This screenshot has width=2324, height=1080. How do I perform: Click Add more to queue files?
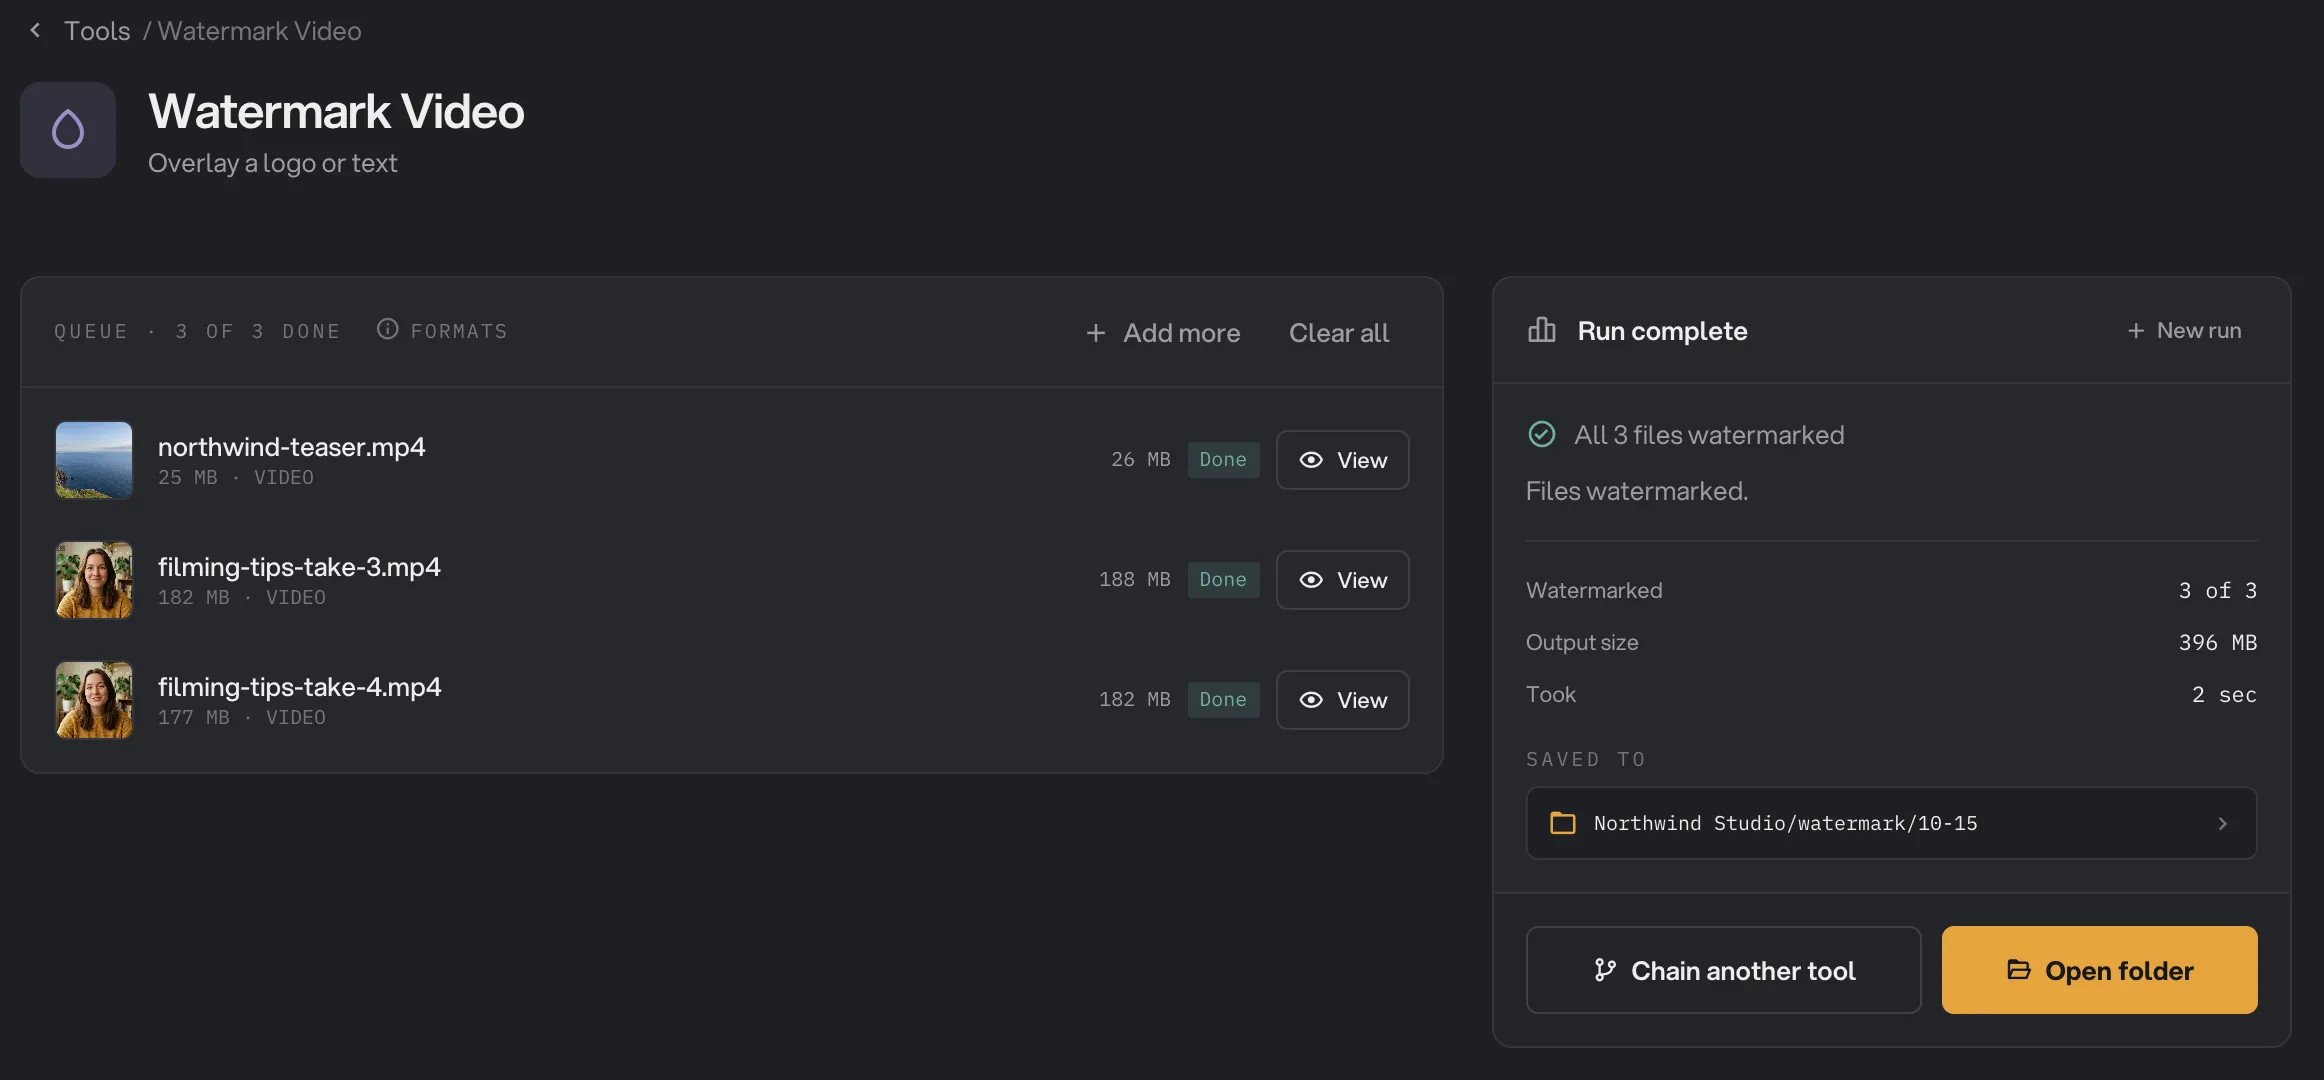click(x=1163, y=333)
